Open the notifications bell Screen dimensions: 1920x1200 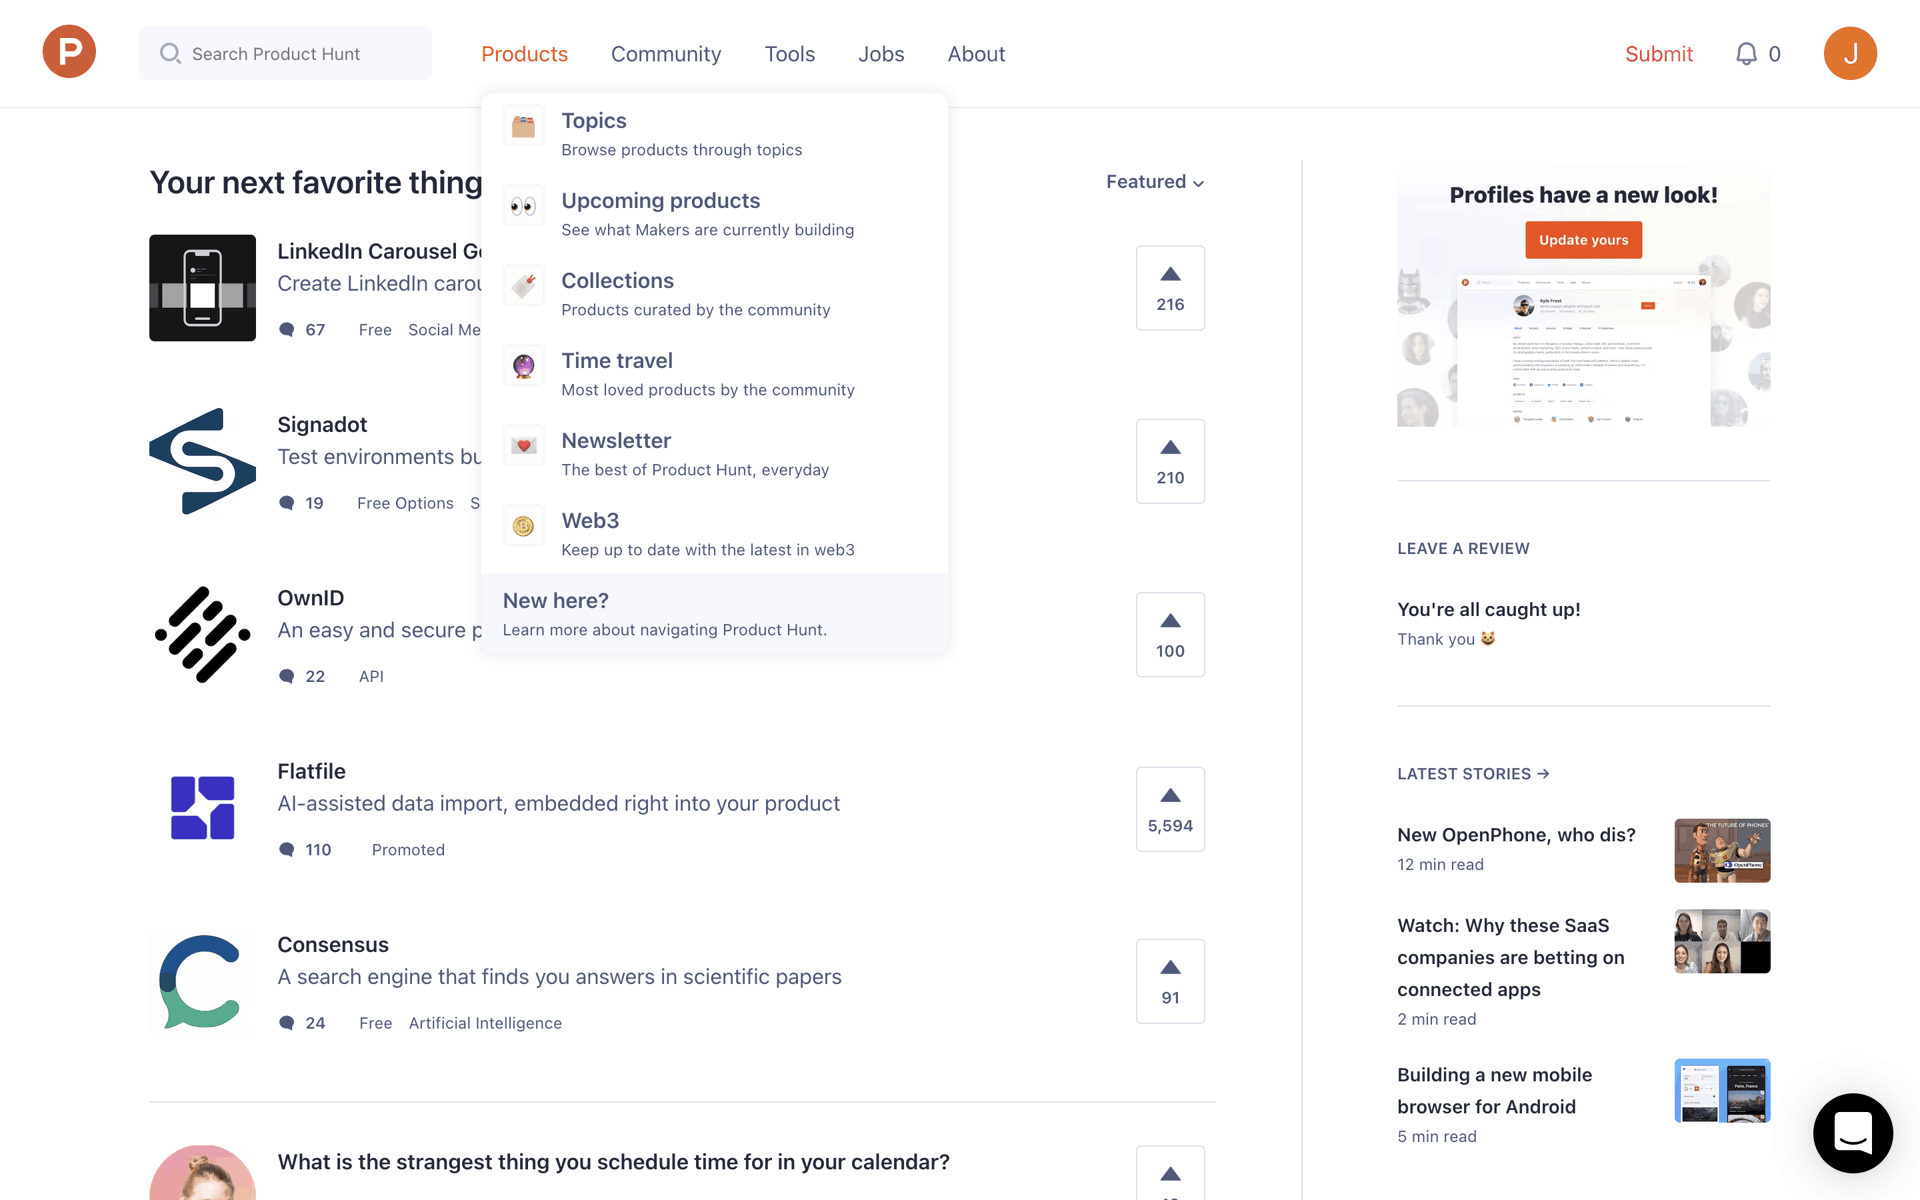point(1746,54)
